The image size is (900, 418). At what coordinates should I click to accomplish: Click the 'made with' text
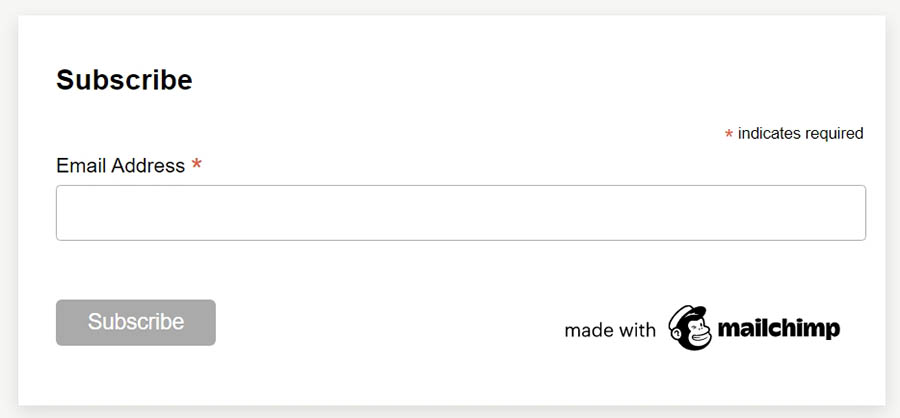[x=609, y=330]
